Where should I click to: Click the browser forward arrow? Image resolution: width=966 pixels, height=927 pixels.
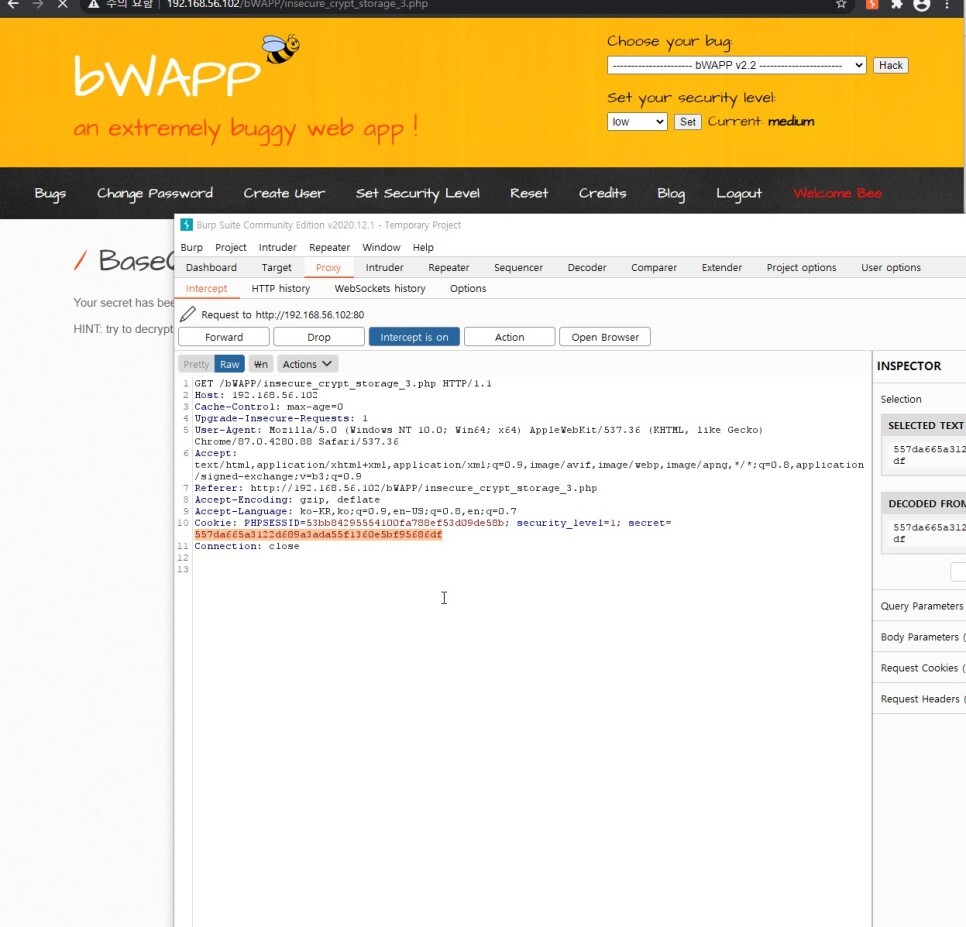pos(38,4)
